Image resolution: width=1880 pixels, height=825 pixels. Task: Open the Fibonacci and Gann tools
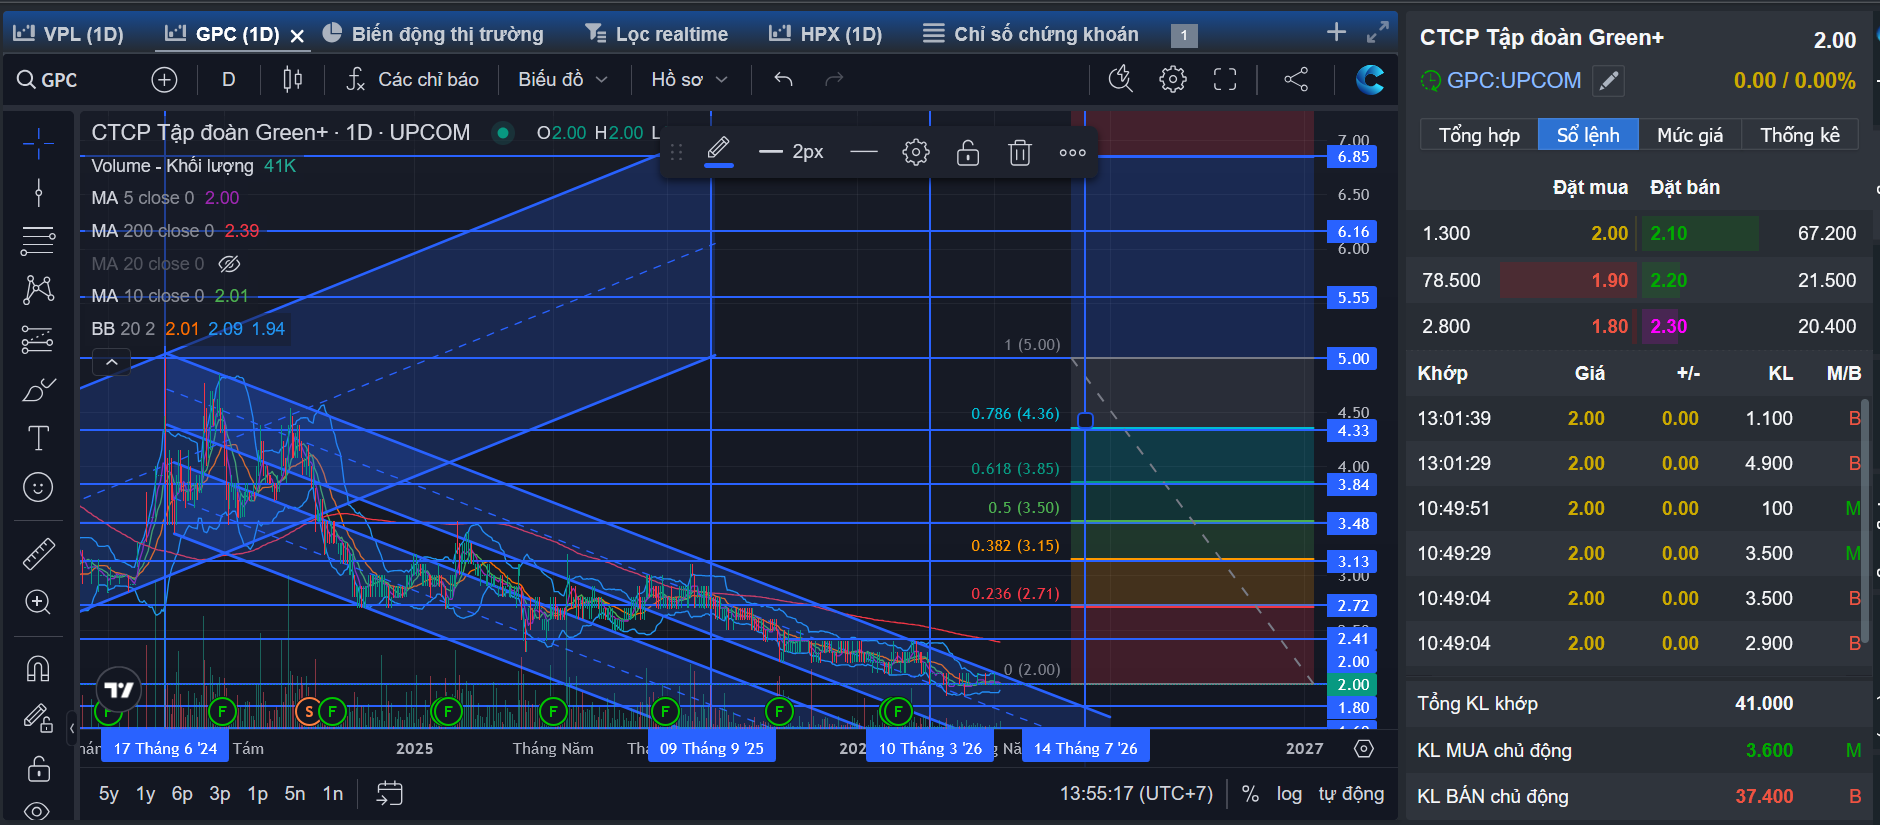pos(38,240)
